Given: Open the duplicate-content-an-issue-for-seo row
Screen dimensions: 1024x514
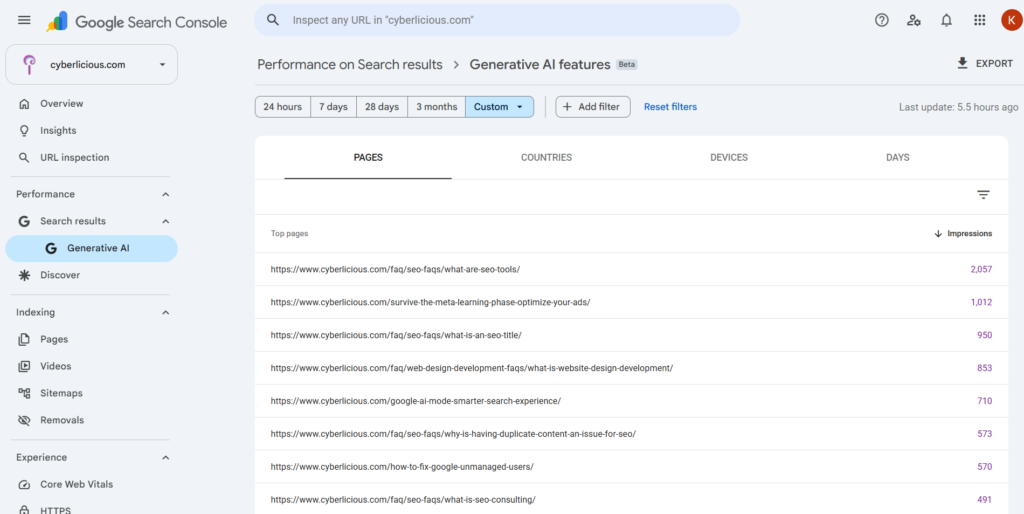Looking at the screenshot, I should [631, 434].
